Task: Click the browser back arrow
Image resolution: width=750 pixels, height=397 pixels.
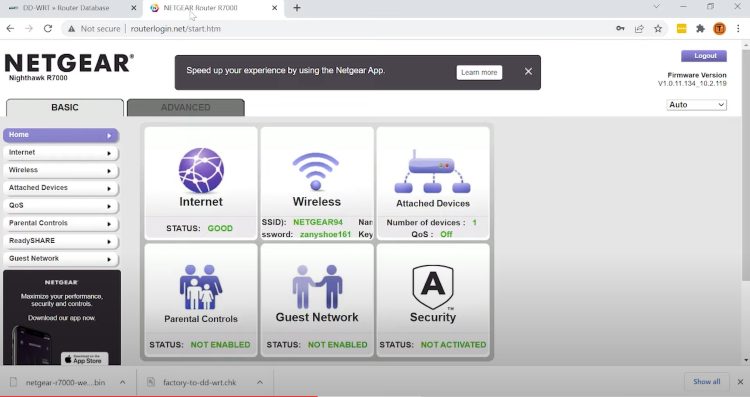Action: (10, 29)
